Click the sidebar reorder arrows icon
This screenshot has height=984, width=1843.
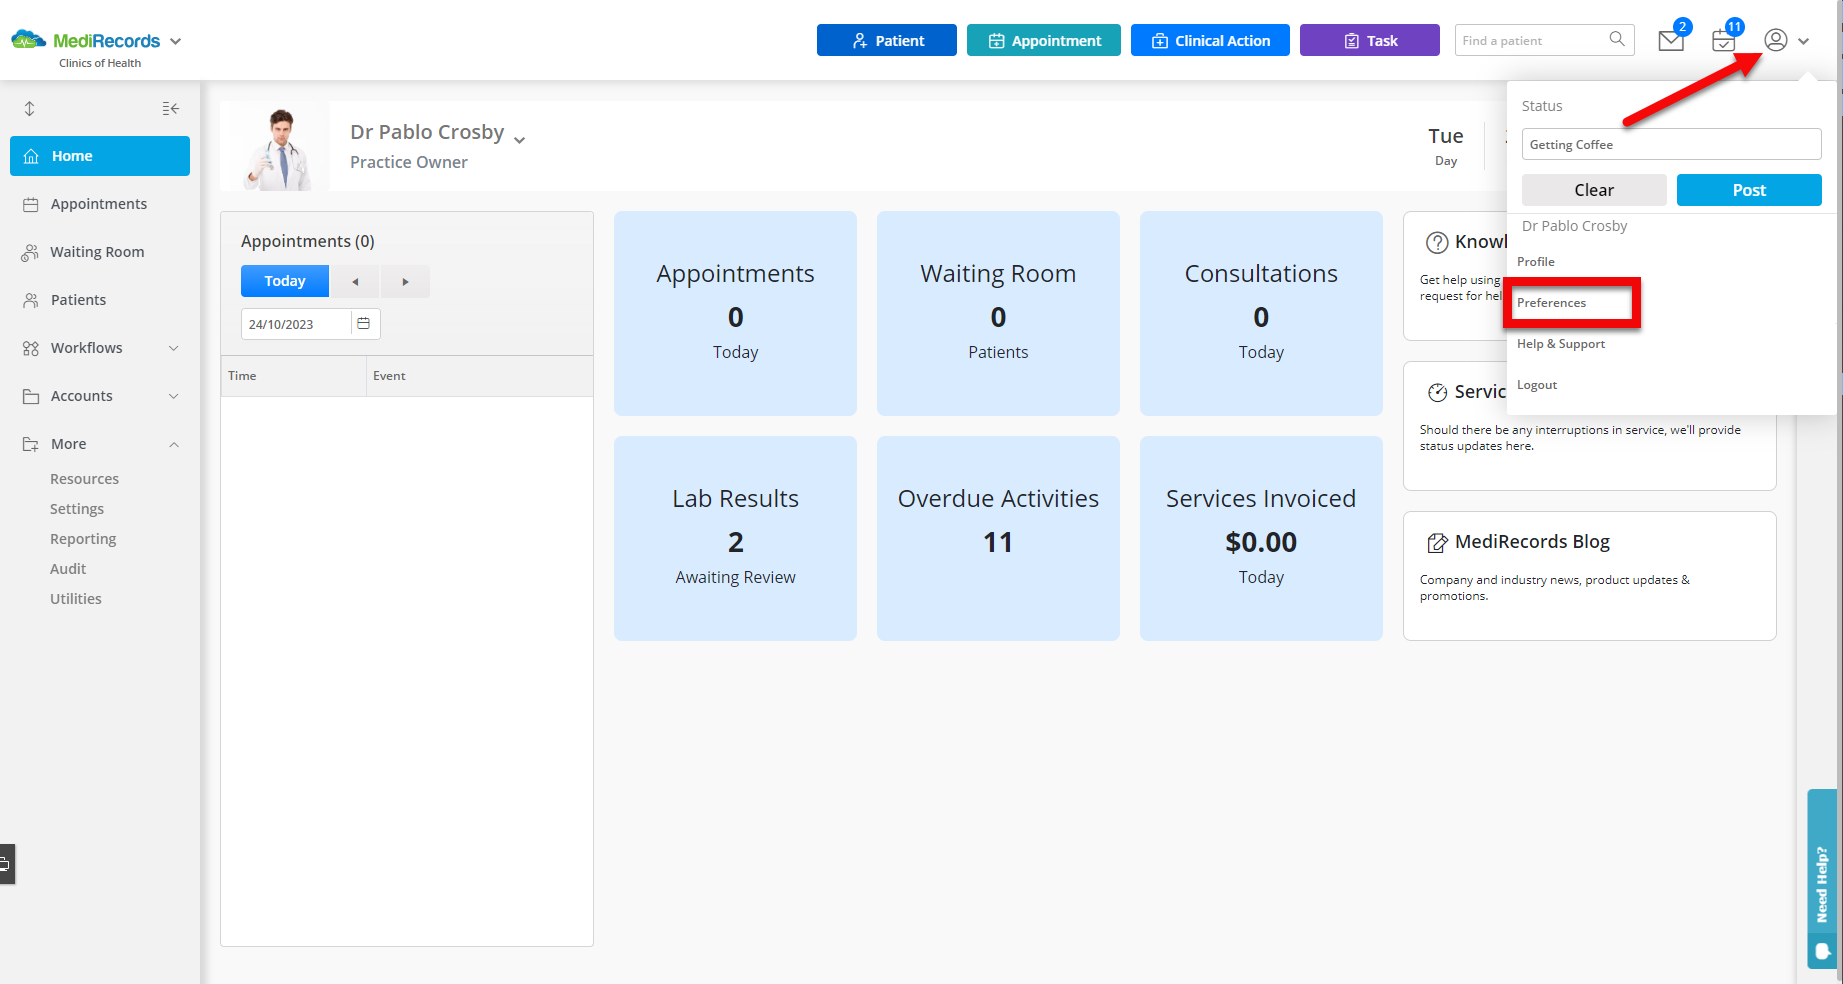click(x=29, y=108)
